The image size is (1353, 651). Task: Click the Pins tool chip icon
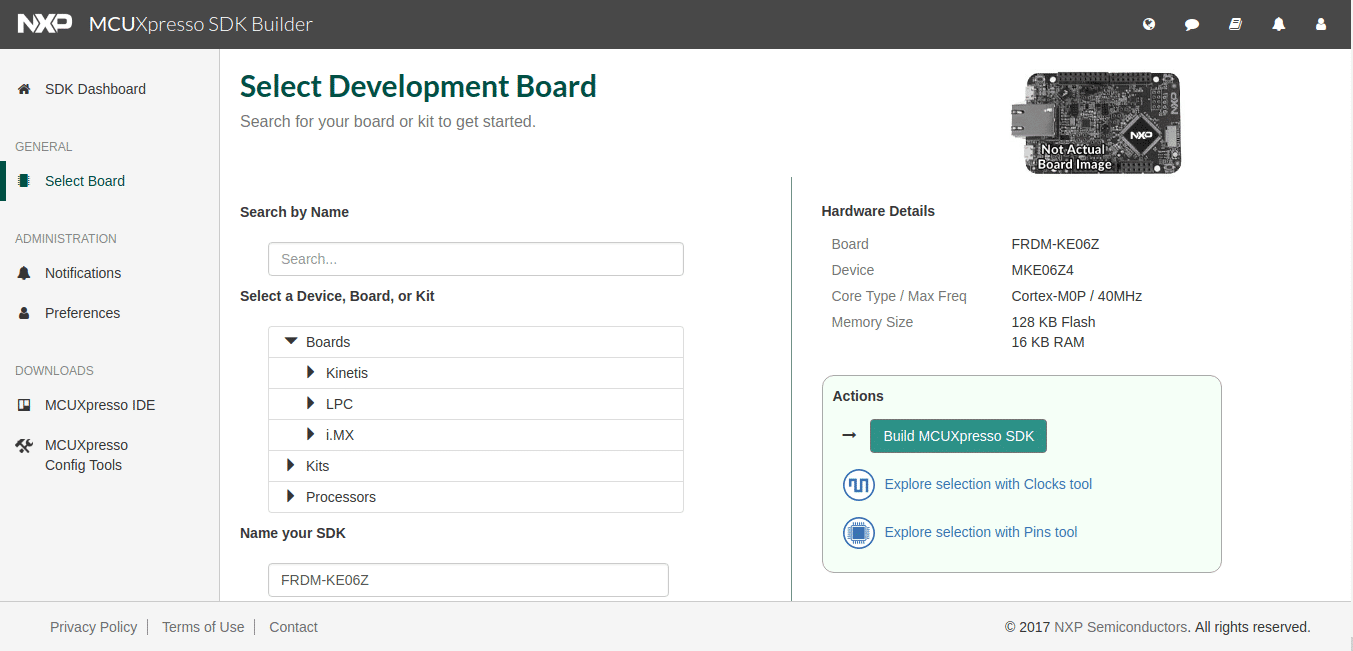coord(858,533)
